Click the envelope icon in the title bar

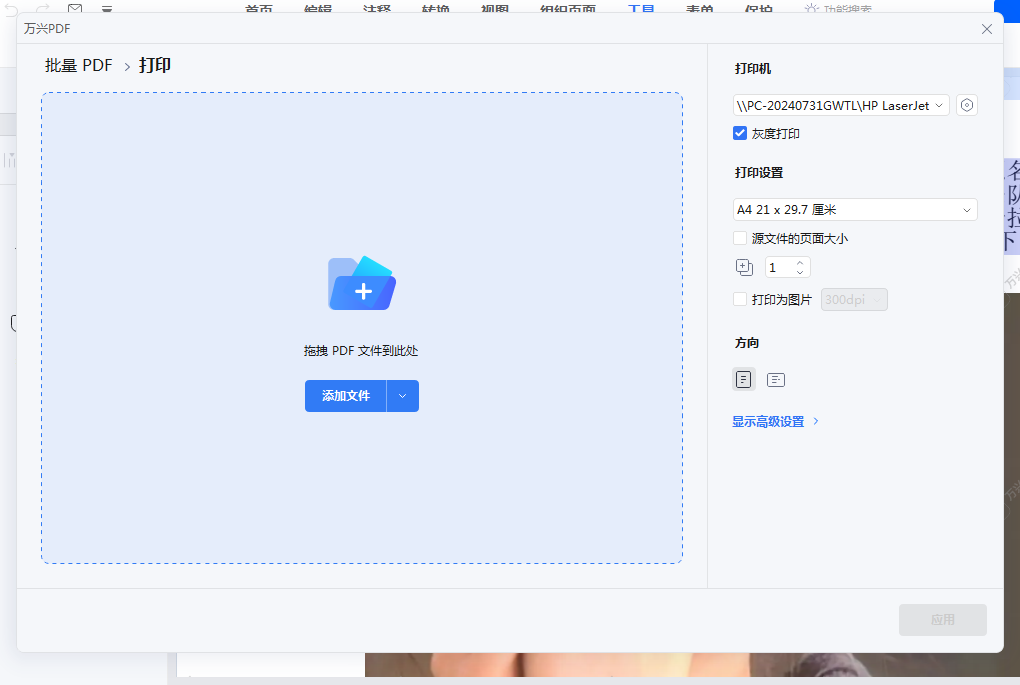pos(74,10)
